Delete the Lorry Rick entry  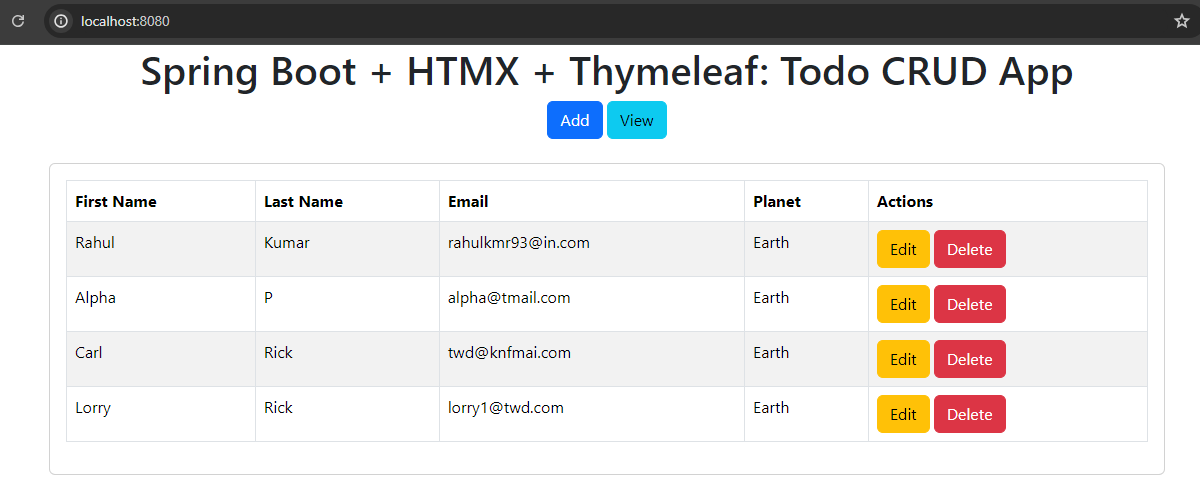pyautogui.click(x=969, y=414)
